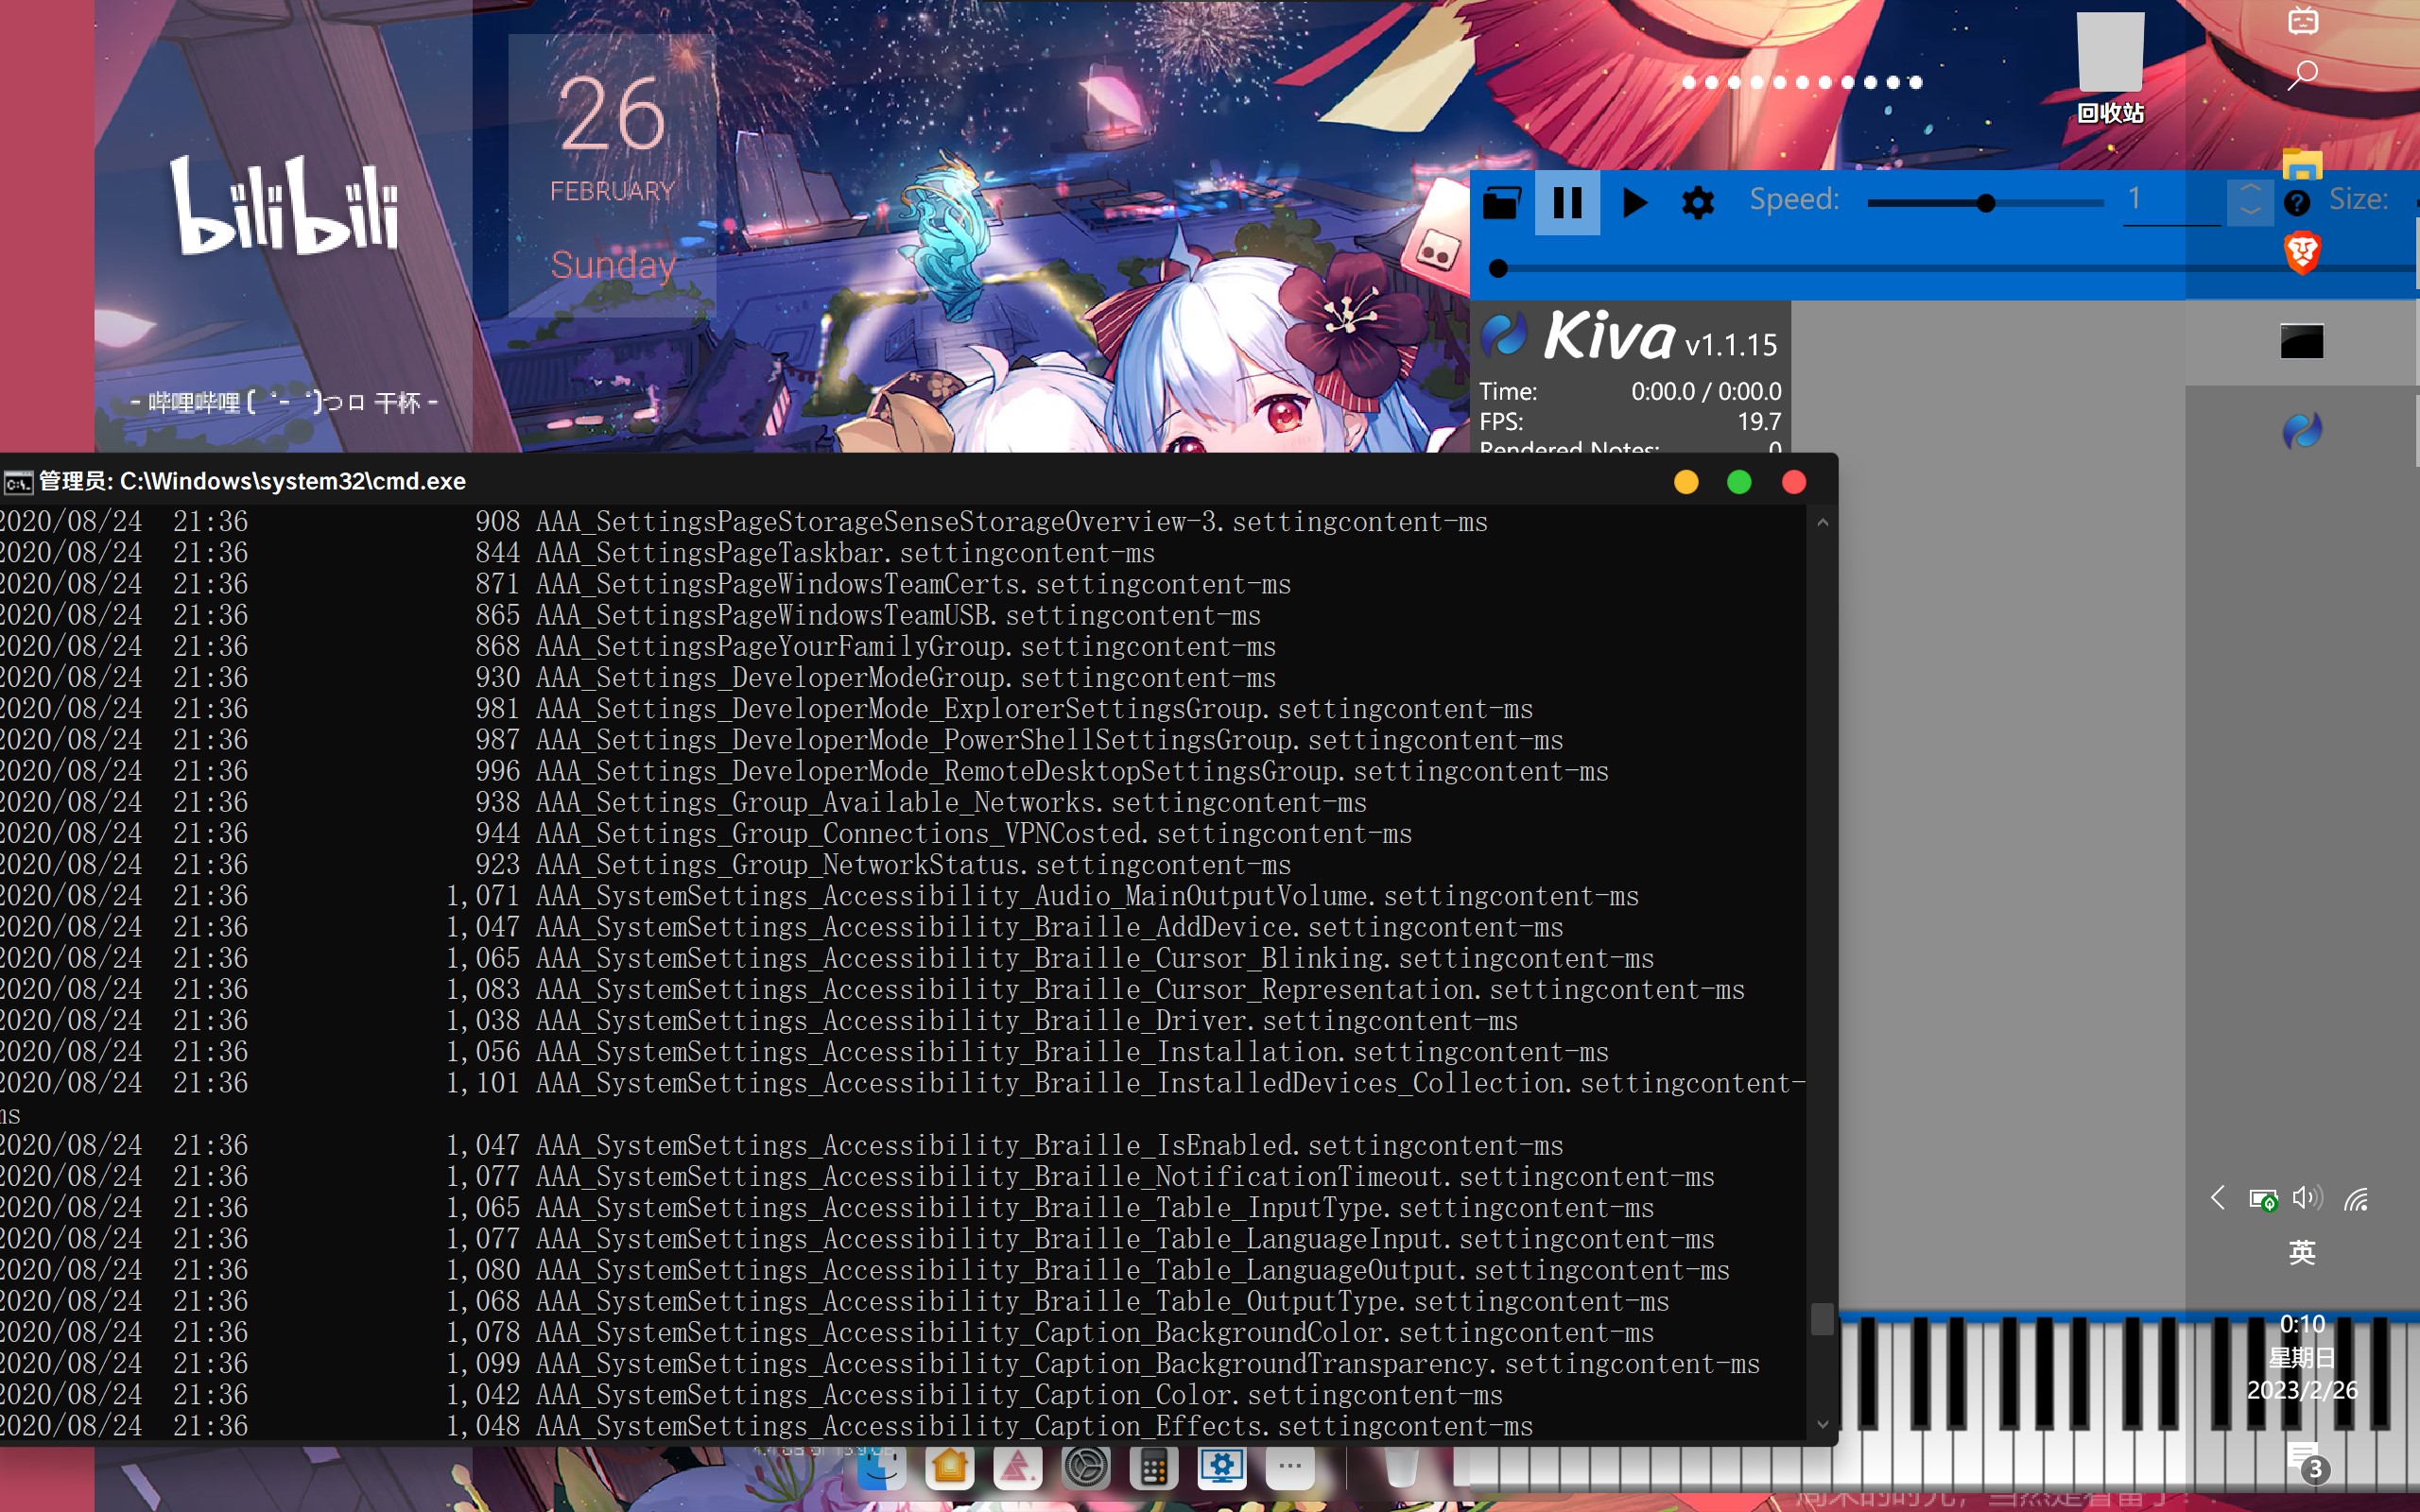The width and height of the screenshot is (2420, 1512).
Task: Select the 回收站 recycle bin desktop icon
Action: [2110, 68]
